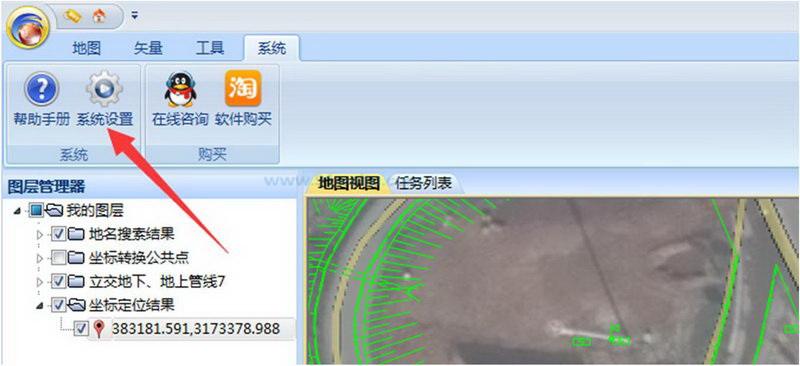The width and height of the screenshot is (800, 366).
Task: Switch to the 地图 ribbon tab
Action: (86, 48)
